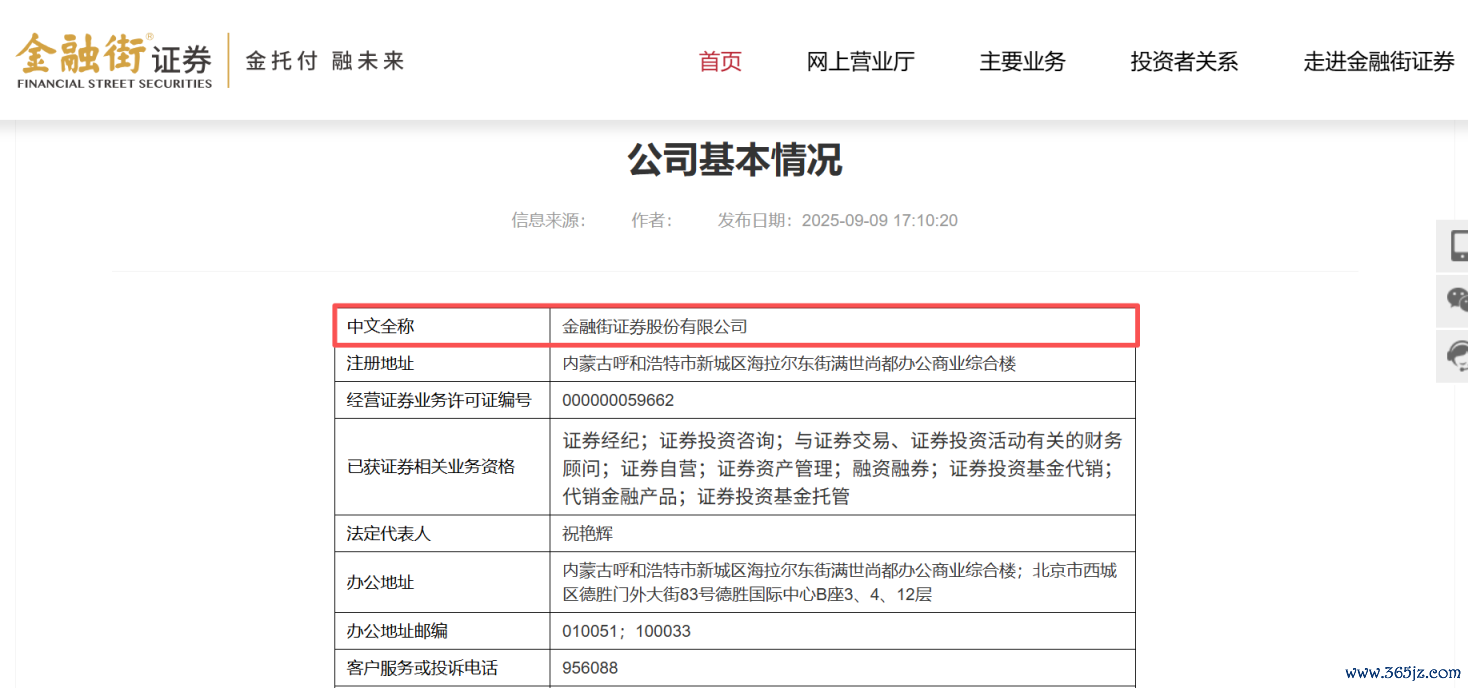Select the 注册地址 row label

[380, 363]
